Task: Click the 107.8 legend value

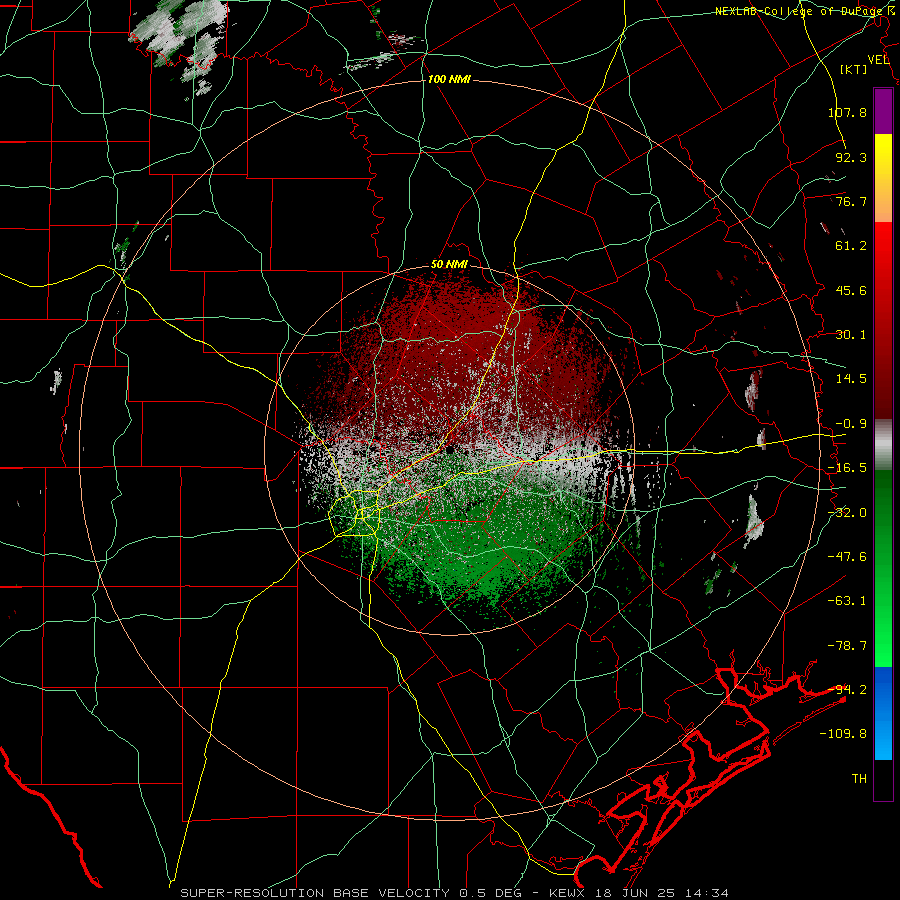Action: coord(847,112)
